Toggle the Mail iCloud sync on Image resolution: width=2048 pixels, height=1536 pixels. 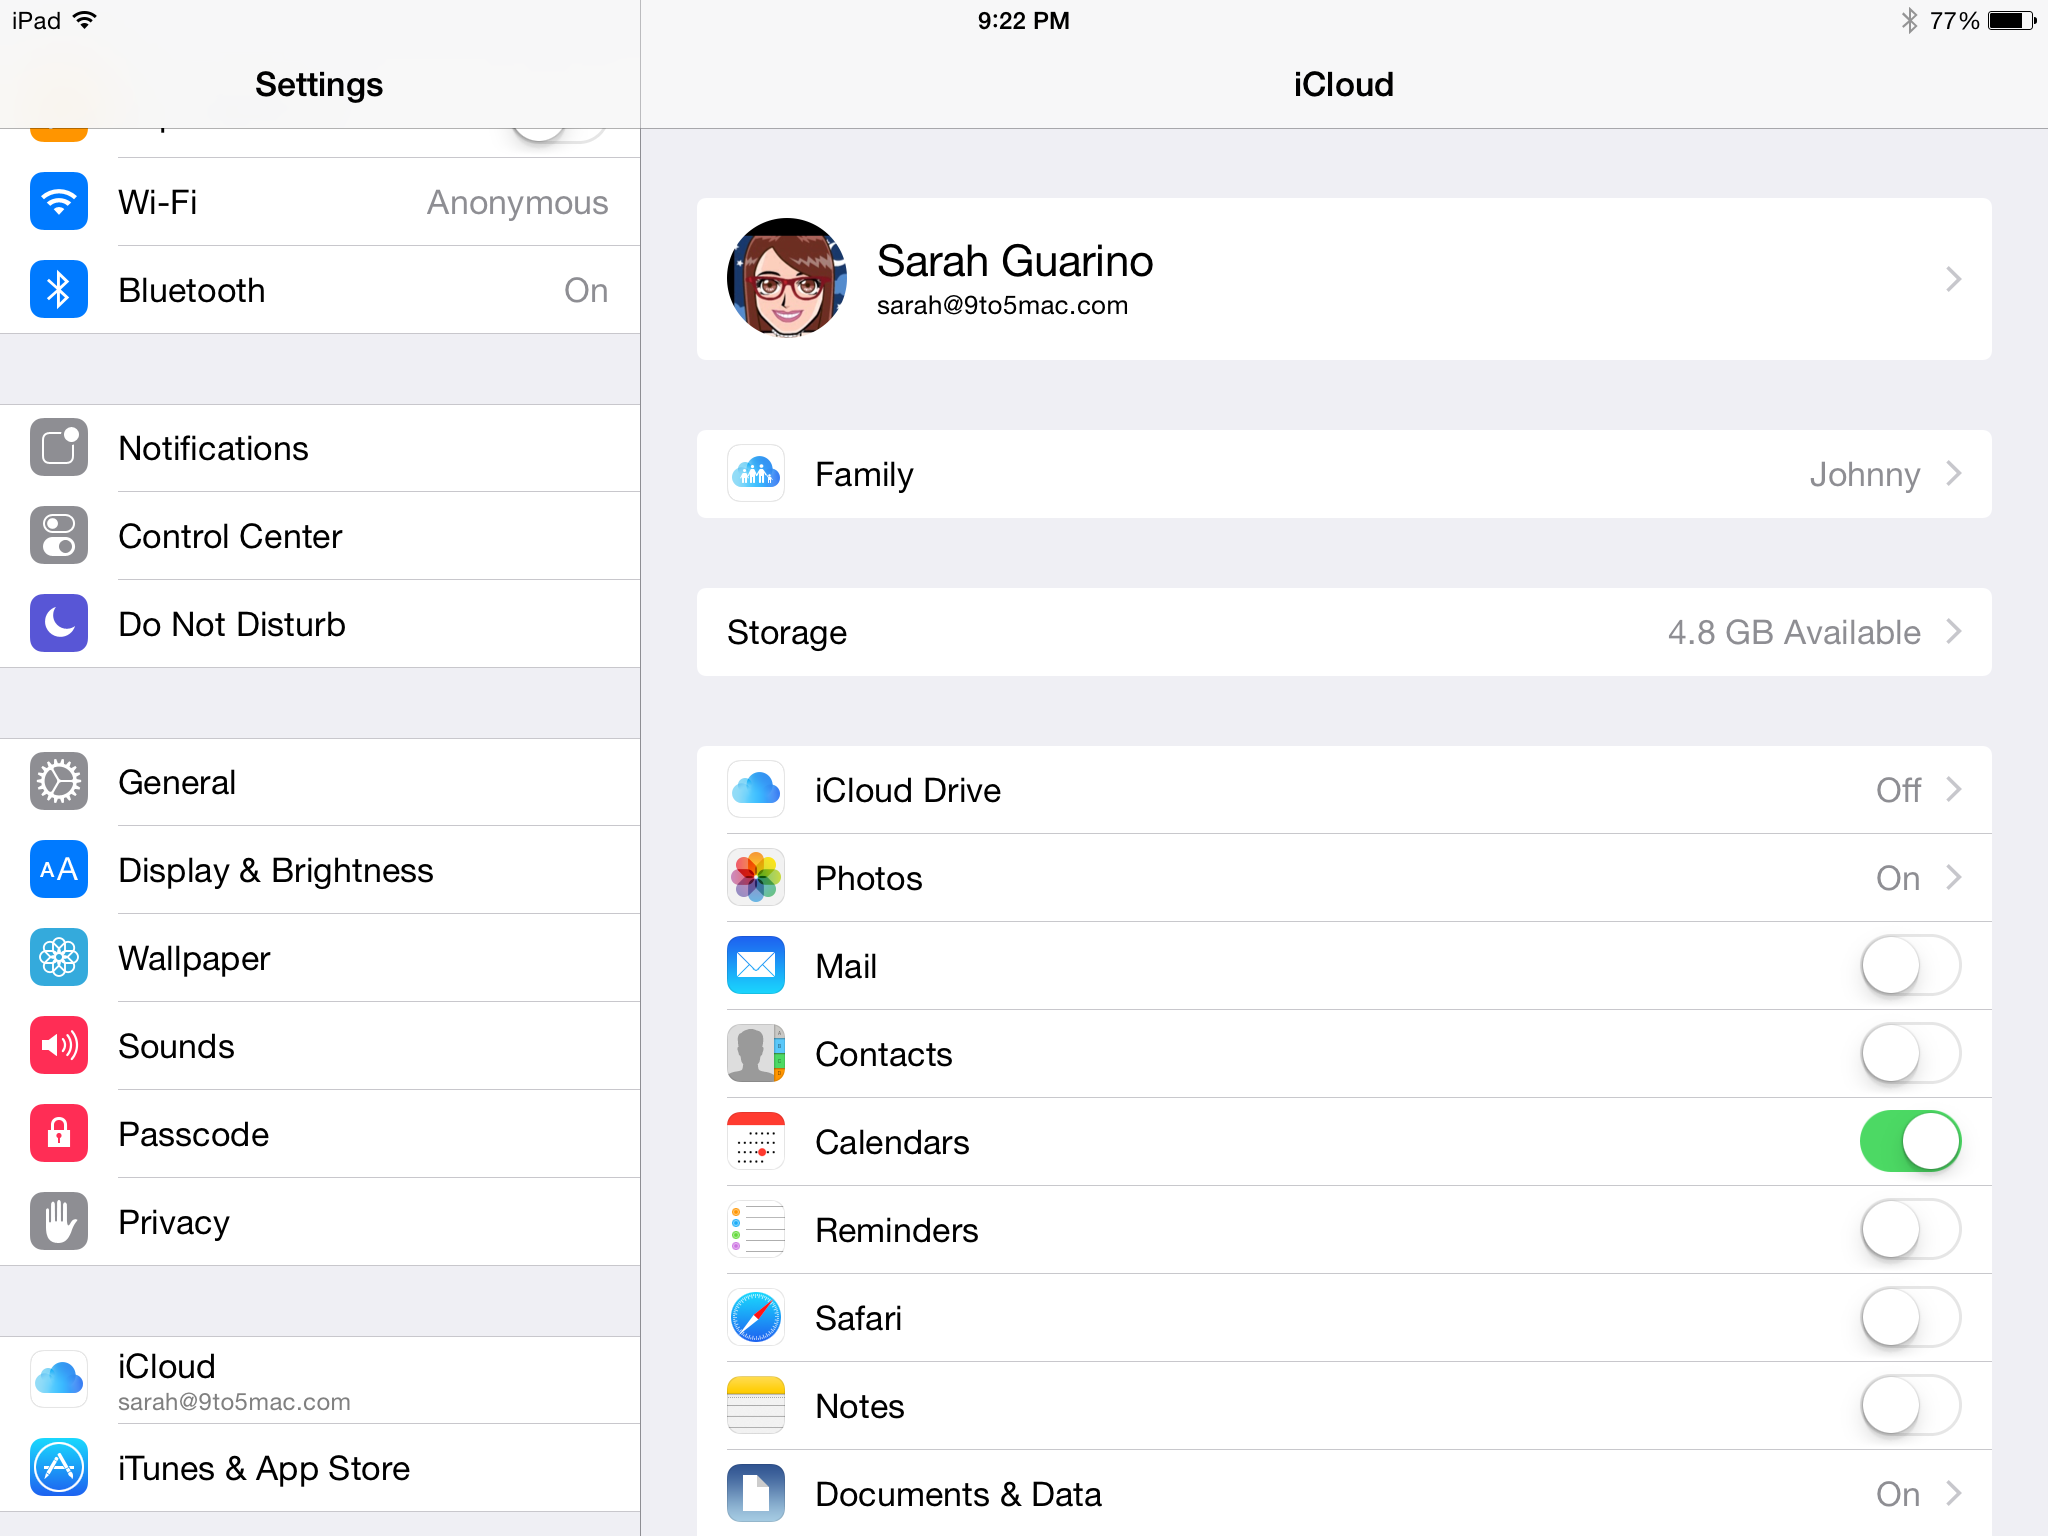coord(1911,965)
